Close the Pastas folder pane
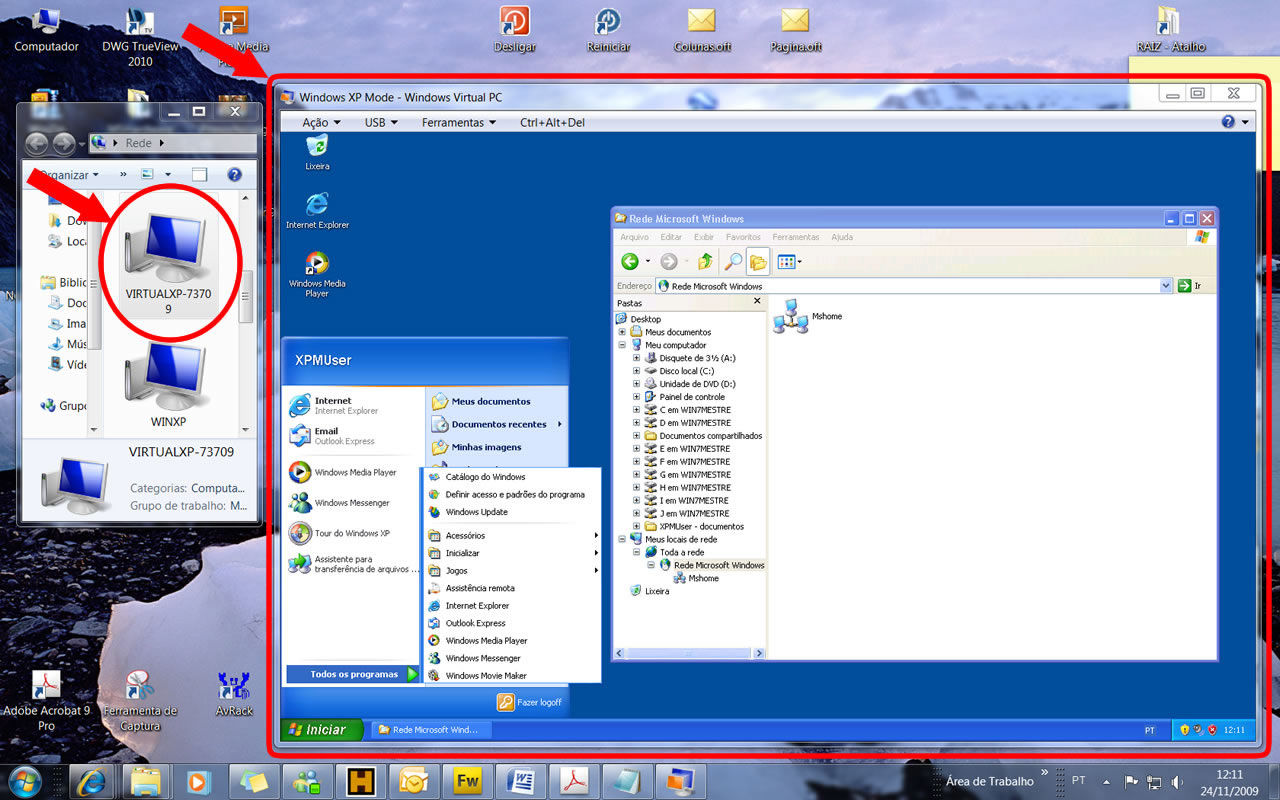The width and height of the screenshot is (1280, 800). point(756,301)
